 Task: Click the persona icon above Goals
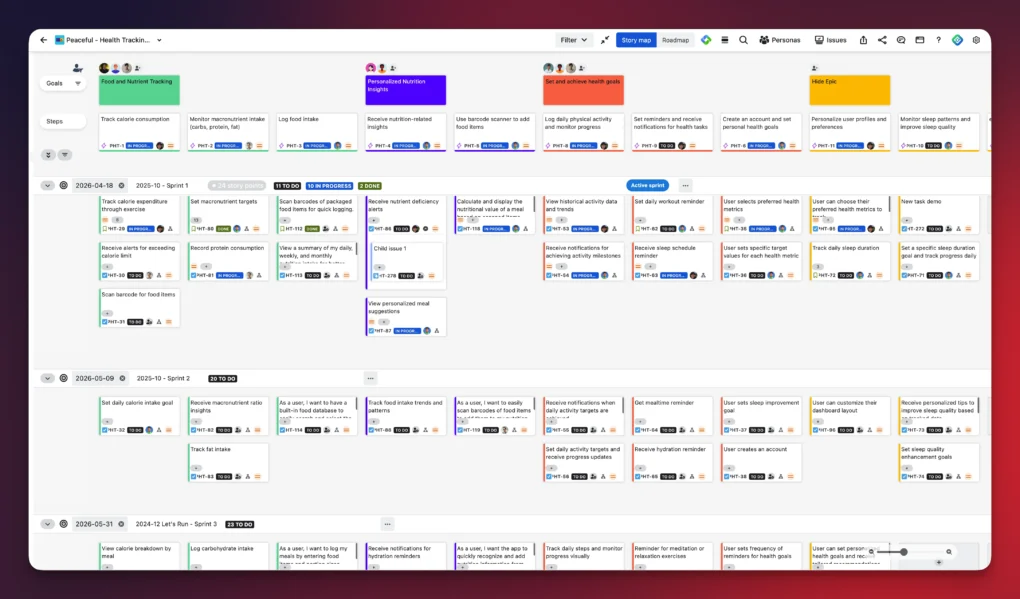tap(77, 68)
